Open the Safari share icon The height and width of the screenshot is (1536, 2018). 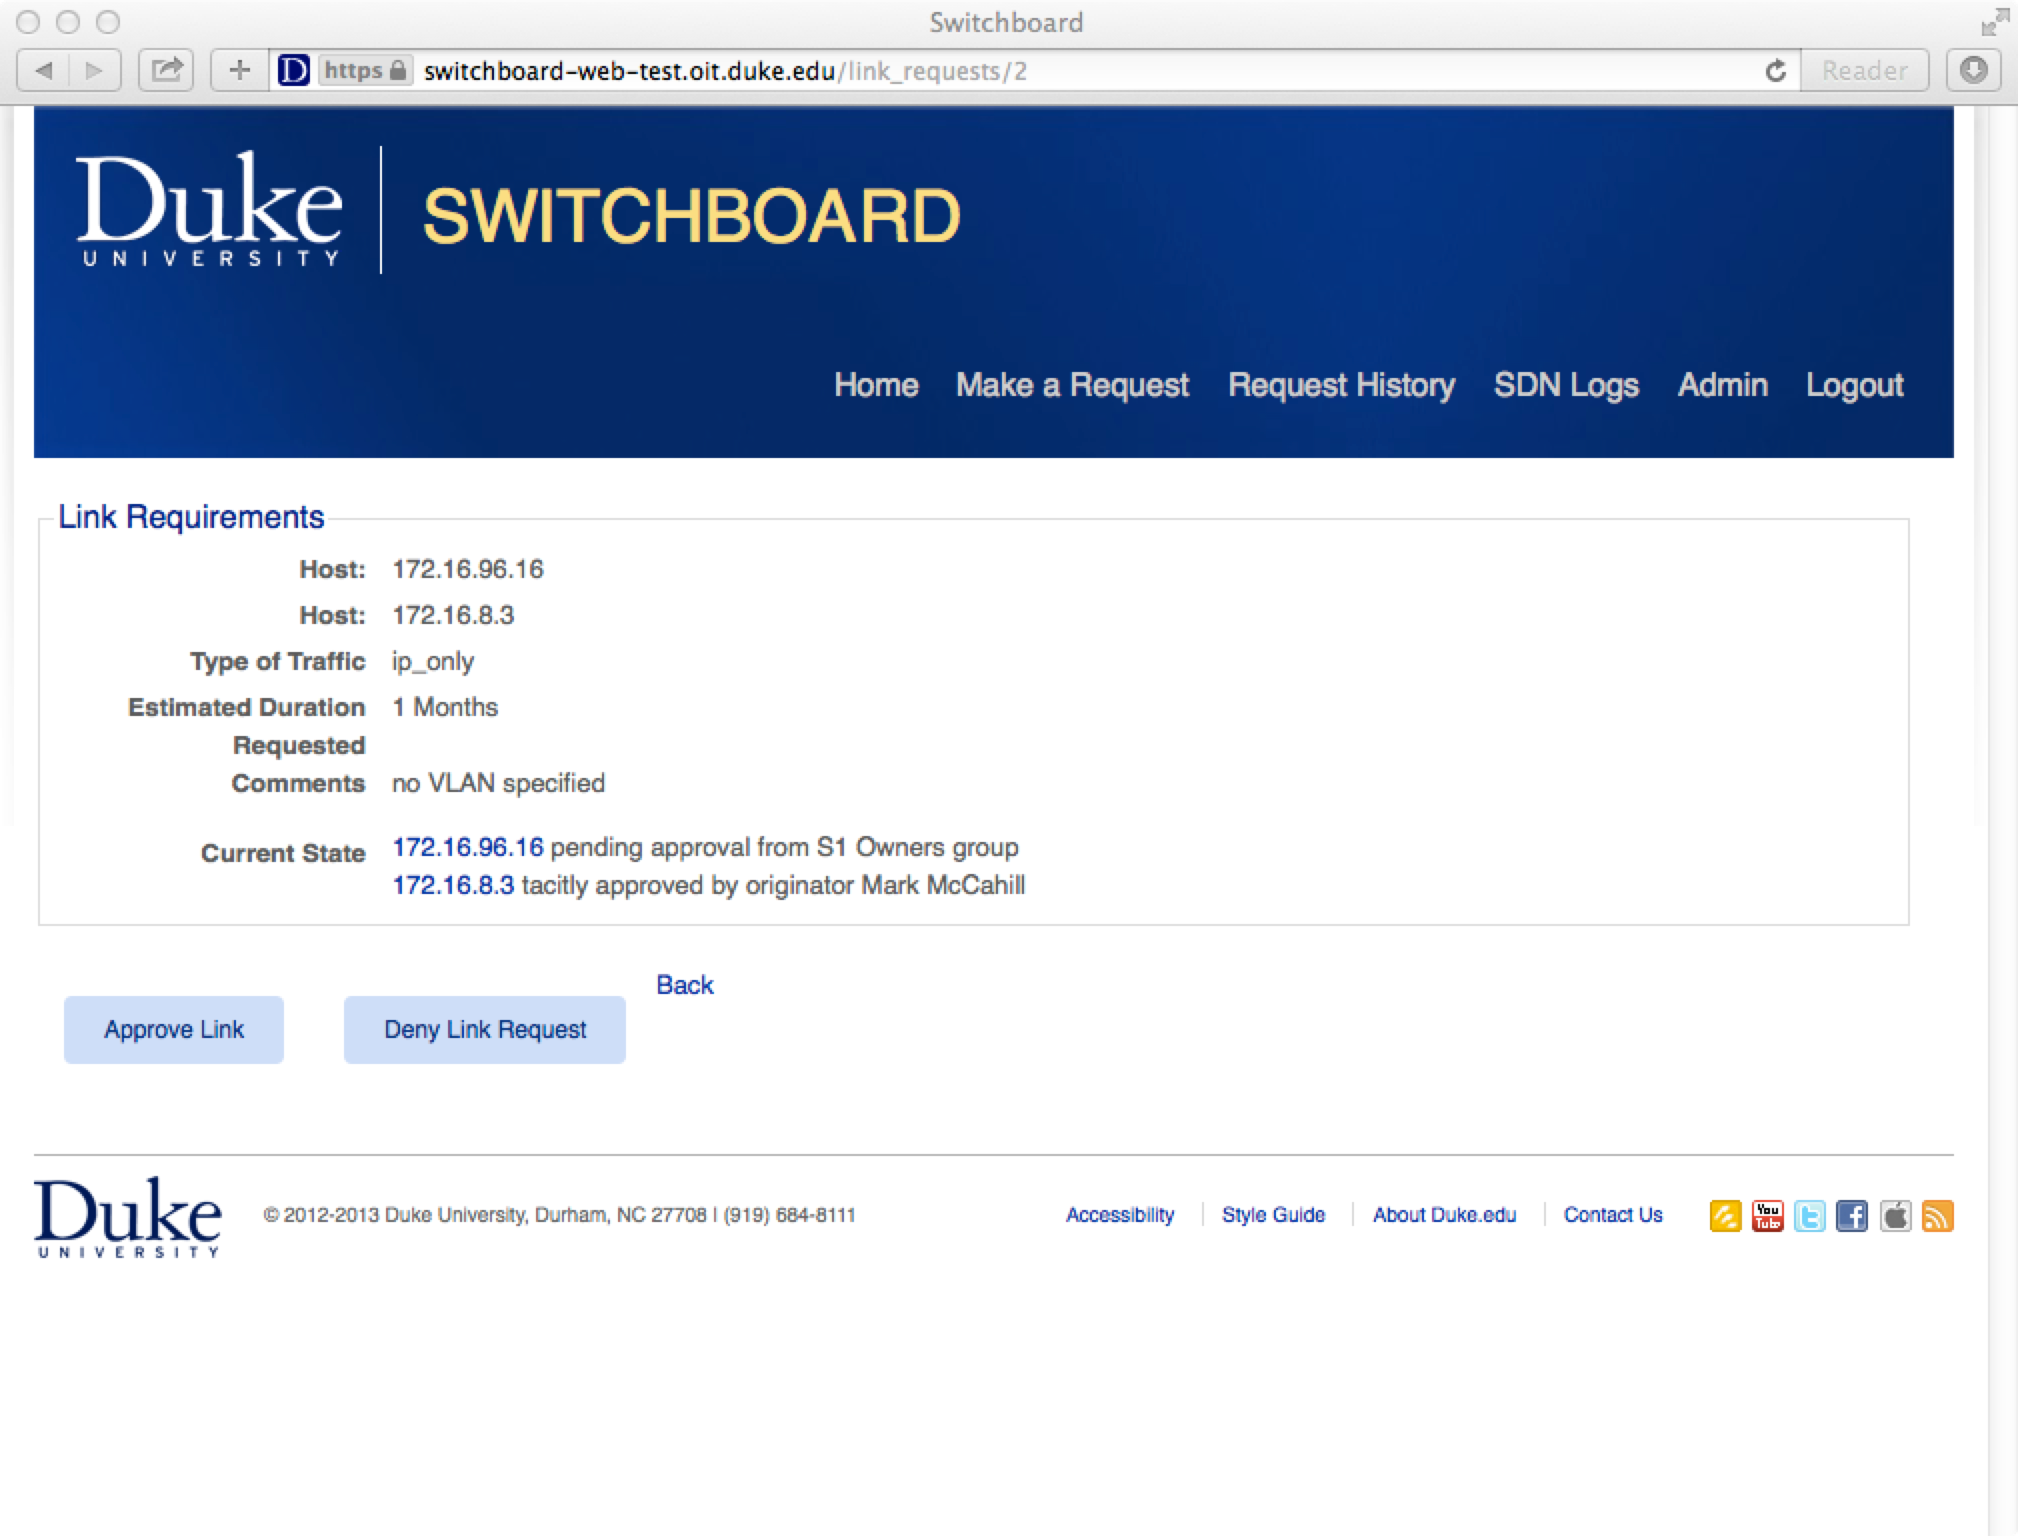166,71
